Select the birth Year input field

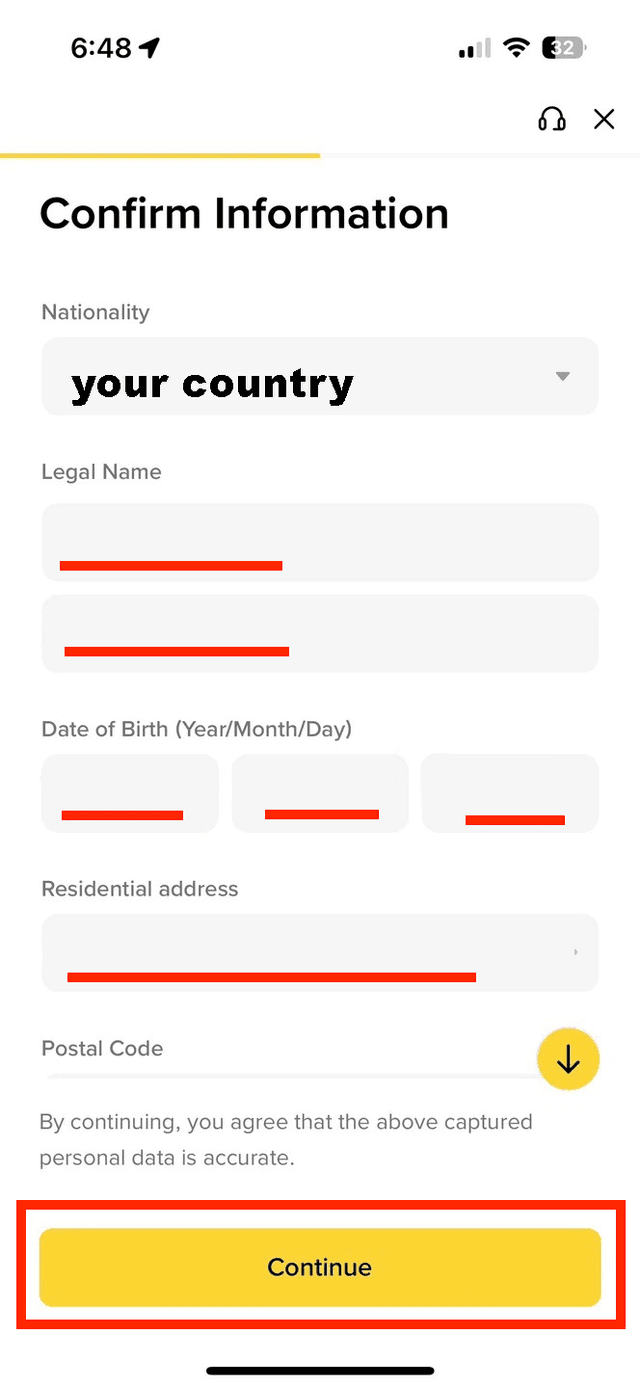(129, 793)
